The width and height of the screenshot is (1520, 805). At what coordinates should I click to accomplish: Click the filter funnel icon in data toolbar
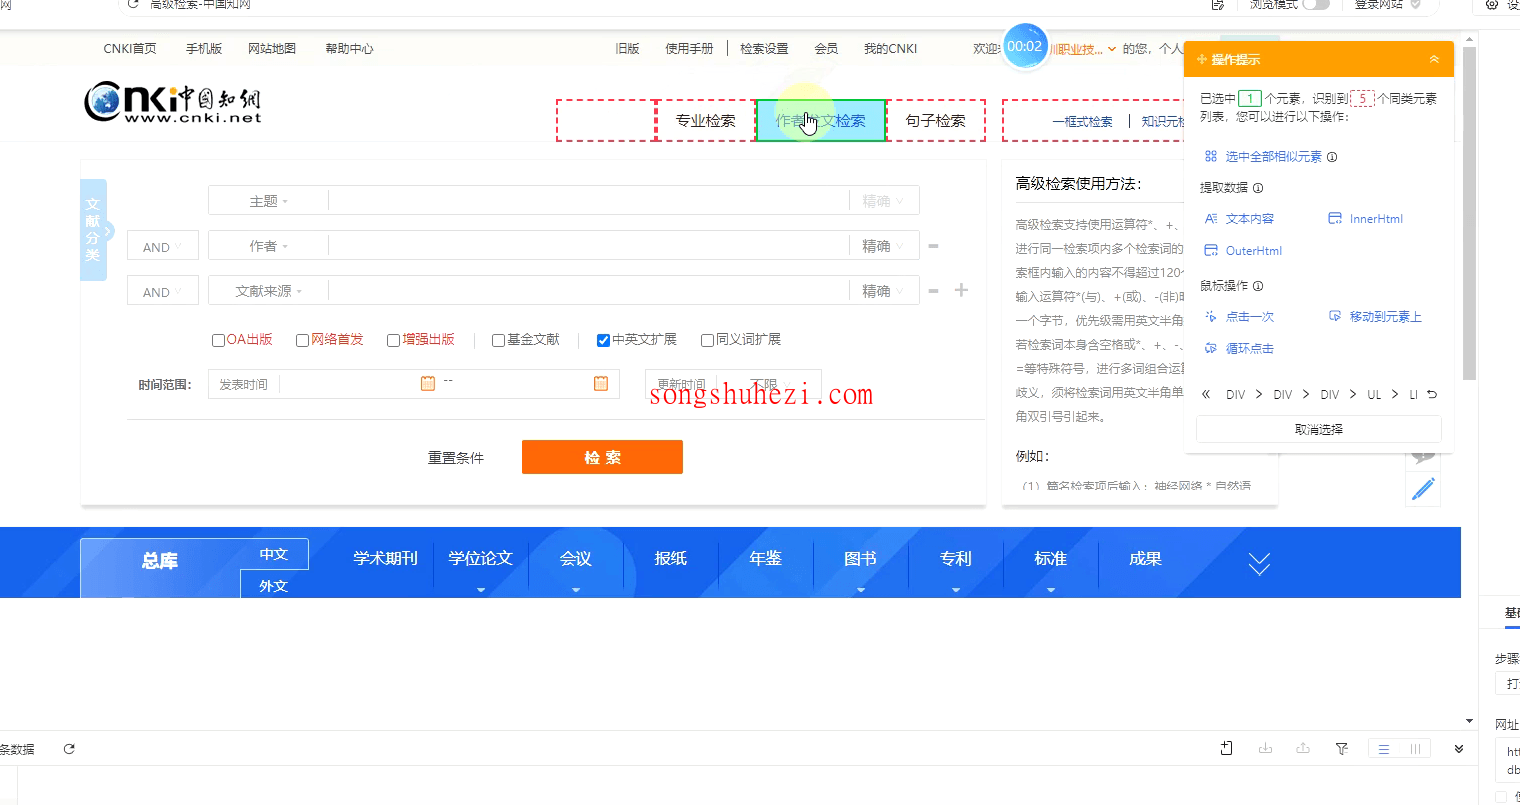[1342, 748]
